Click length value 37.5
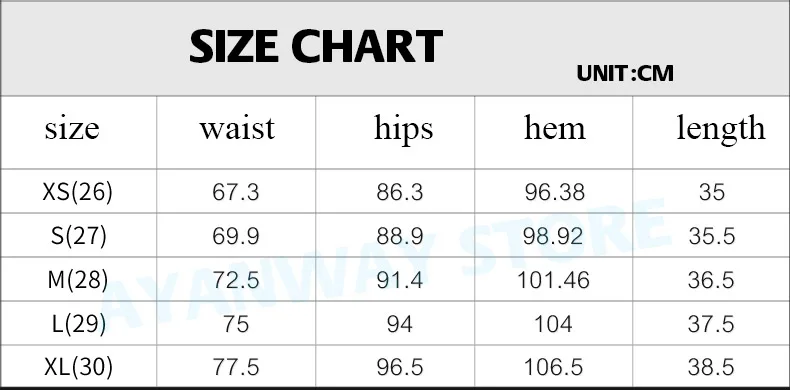The height and width of the screenshot is (390, 790). 711,324
